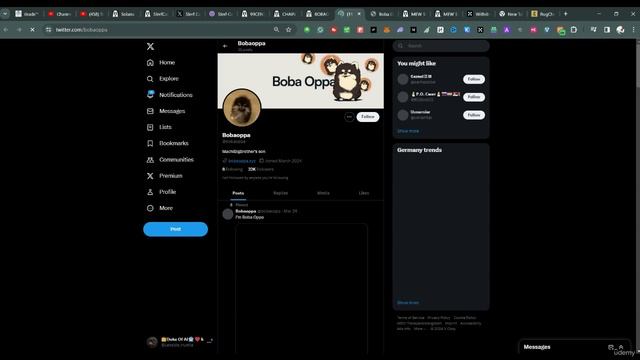Open Home from the sidebar
The width and height of the screenshot is (640, 360).
pos(161,62)
